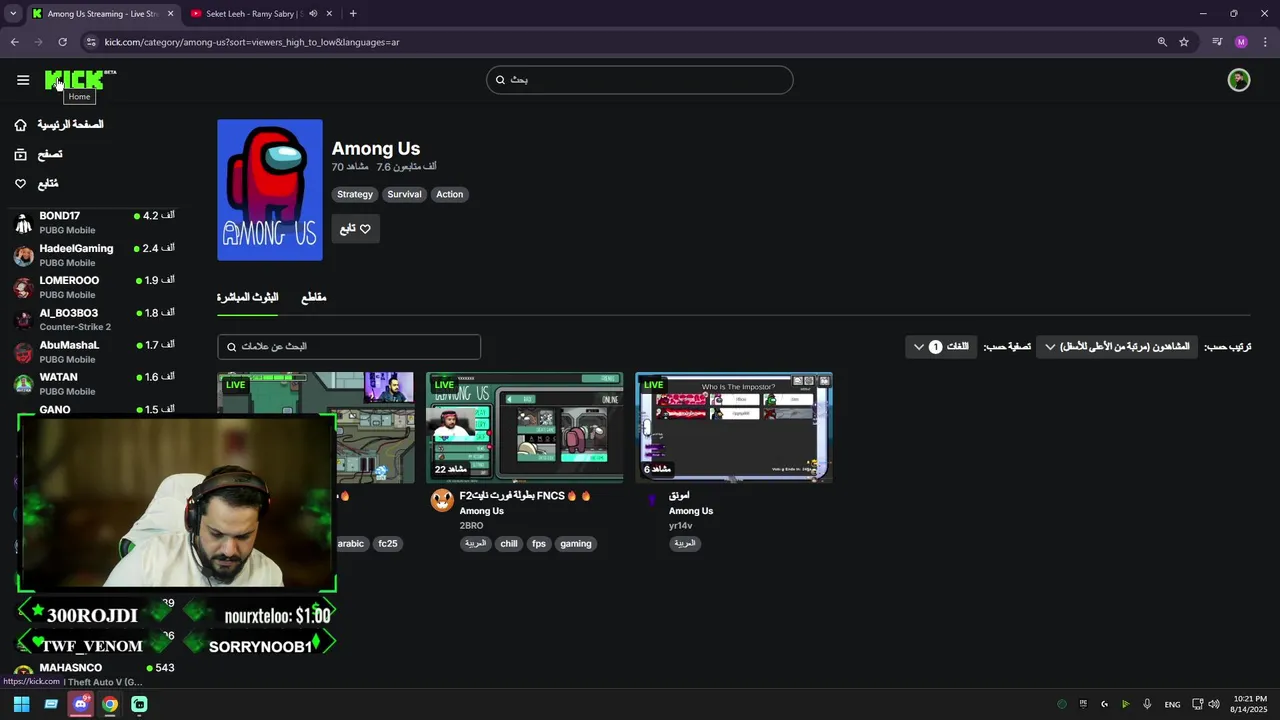The image size is (1280, 720).
Task: Open the browser zoom magnifier icon
Action: (x=1162, y=42)
